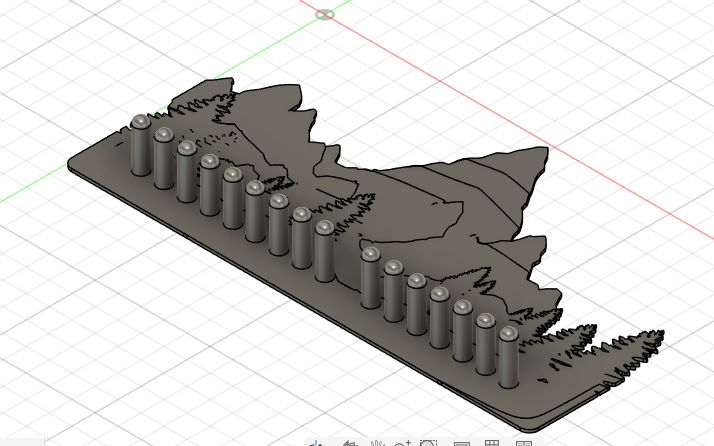Activate the zoom window icon in navigation bar
Image resolution: width=714 pixels, height=446 pixels.
click(x=428, y=443)
